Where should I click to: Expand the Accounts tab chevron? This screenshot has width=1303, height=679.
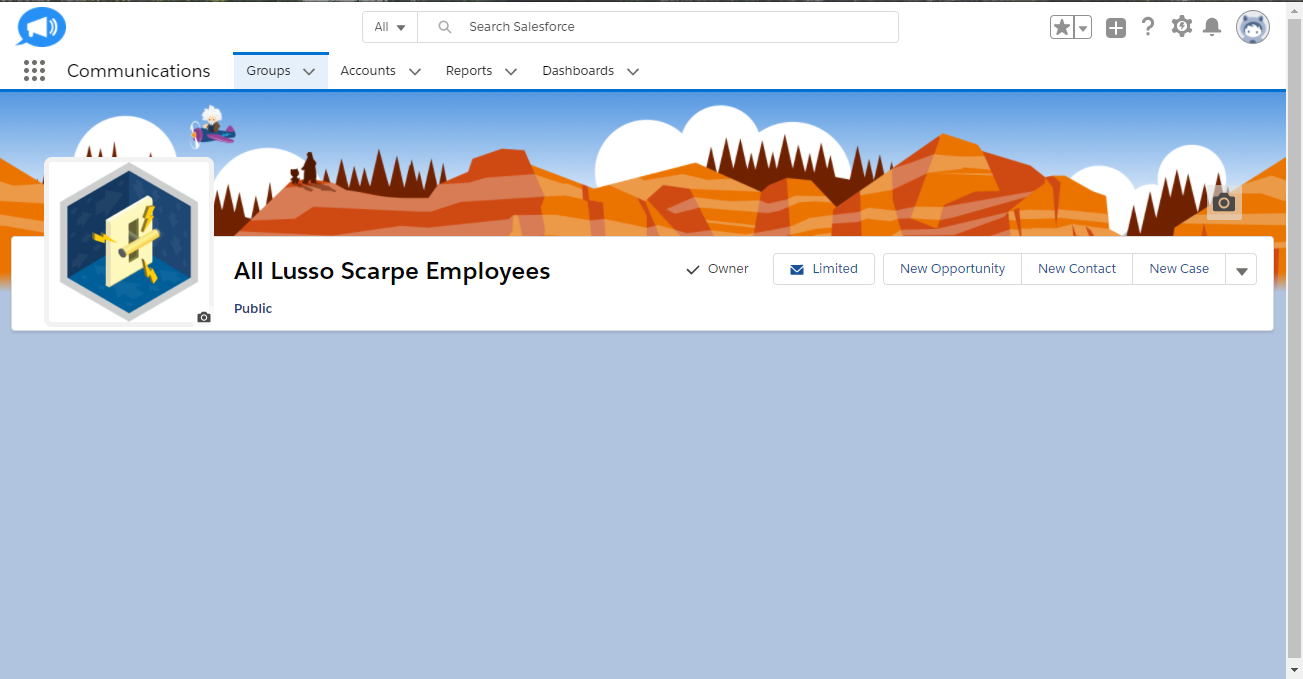point(415,72)
